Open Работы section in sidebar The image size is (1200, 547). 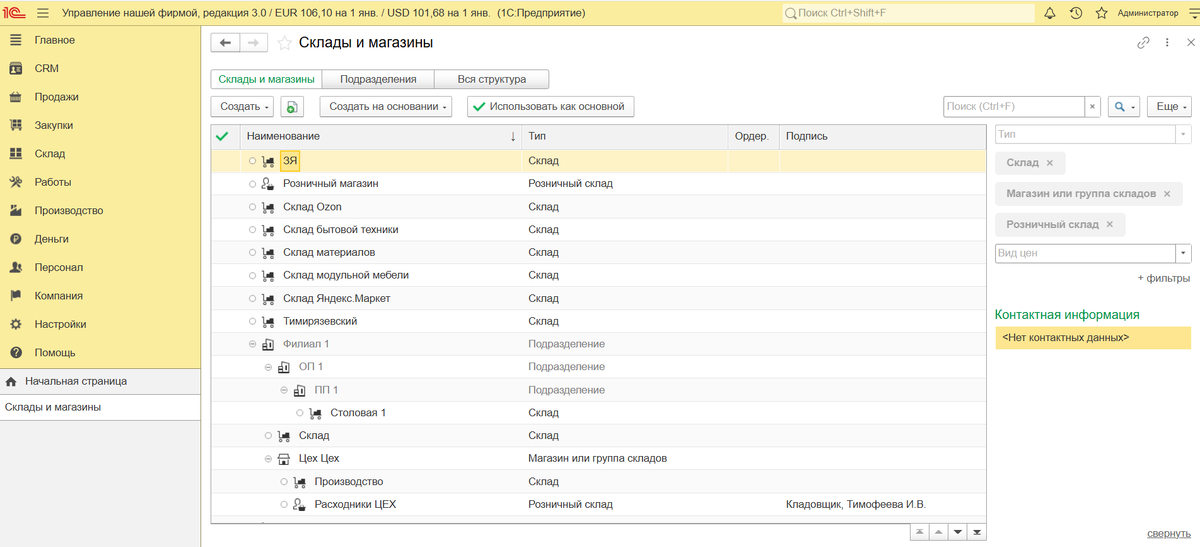point(100,182)
